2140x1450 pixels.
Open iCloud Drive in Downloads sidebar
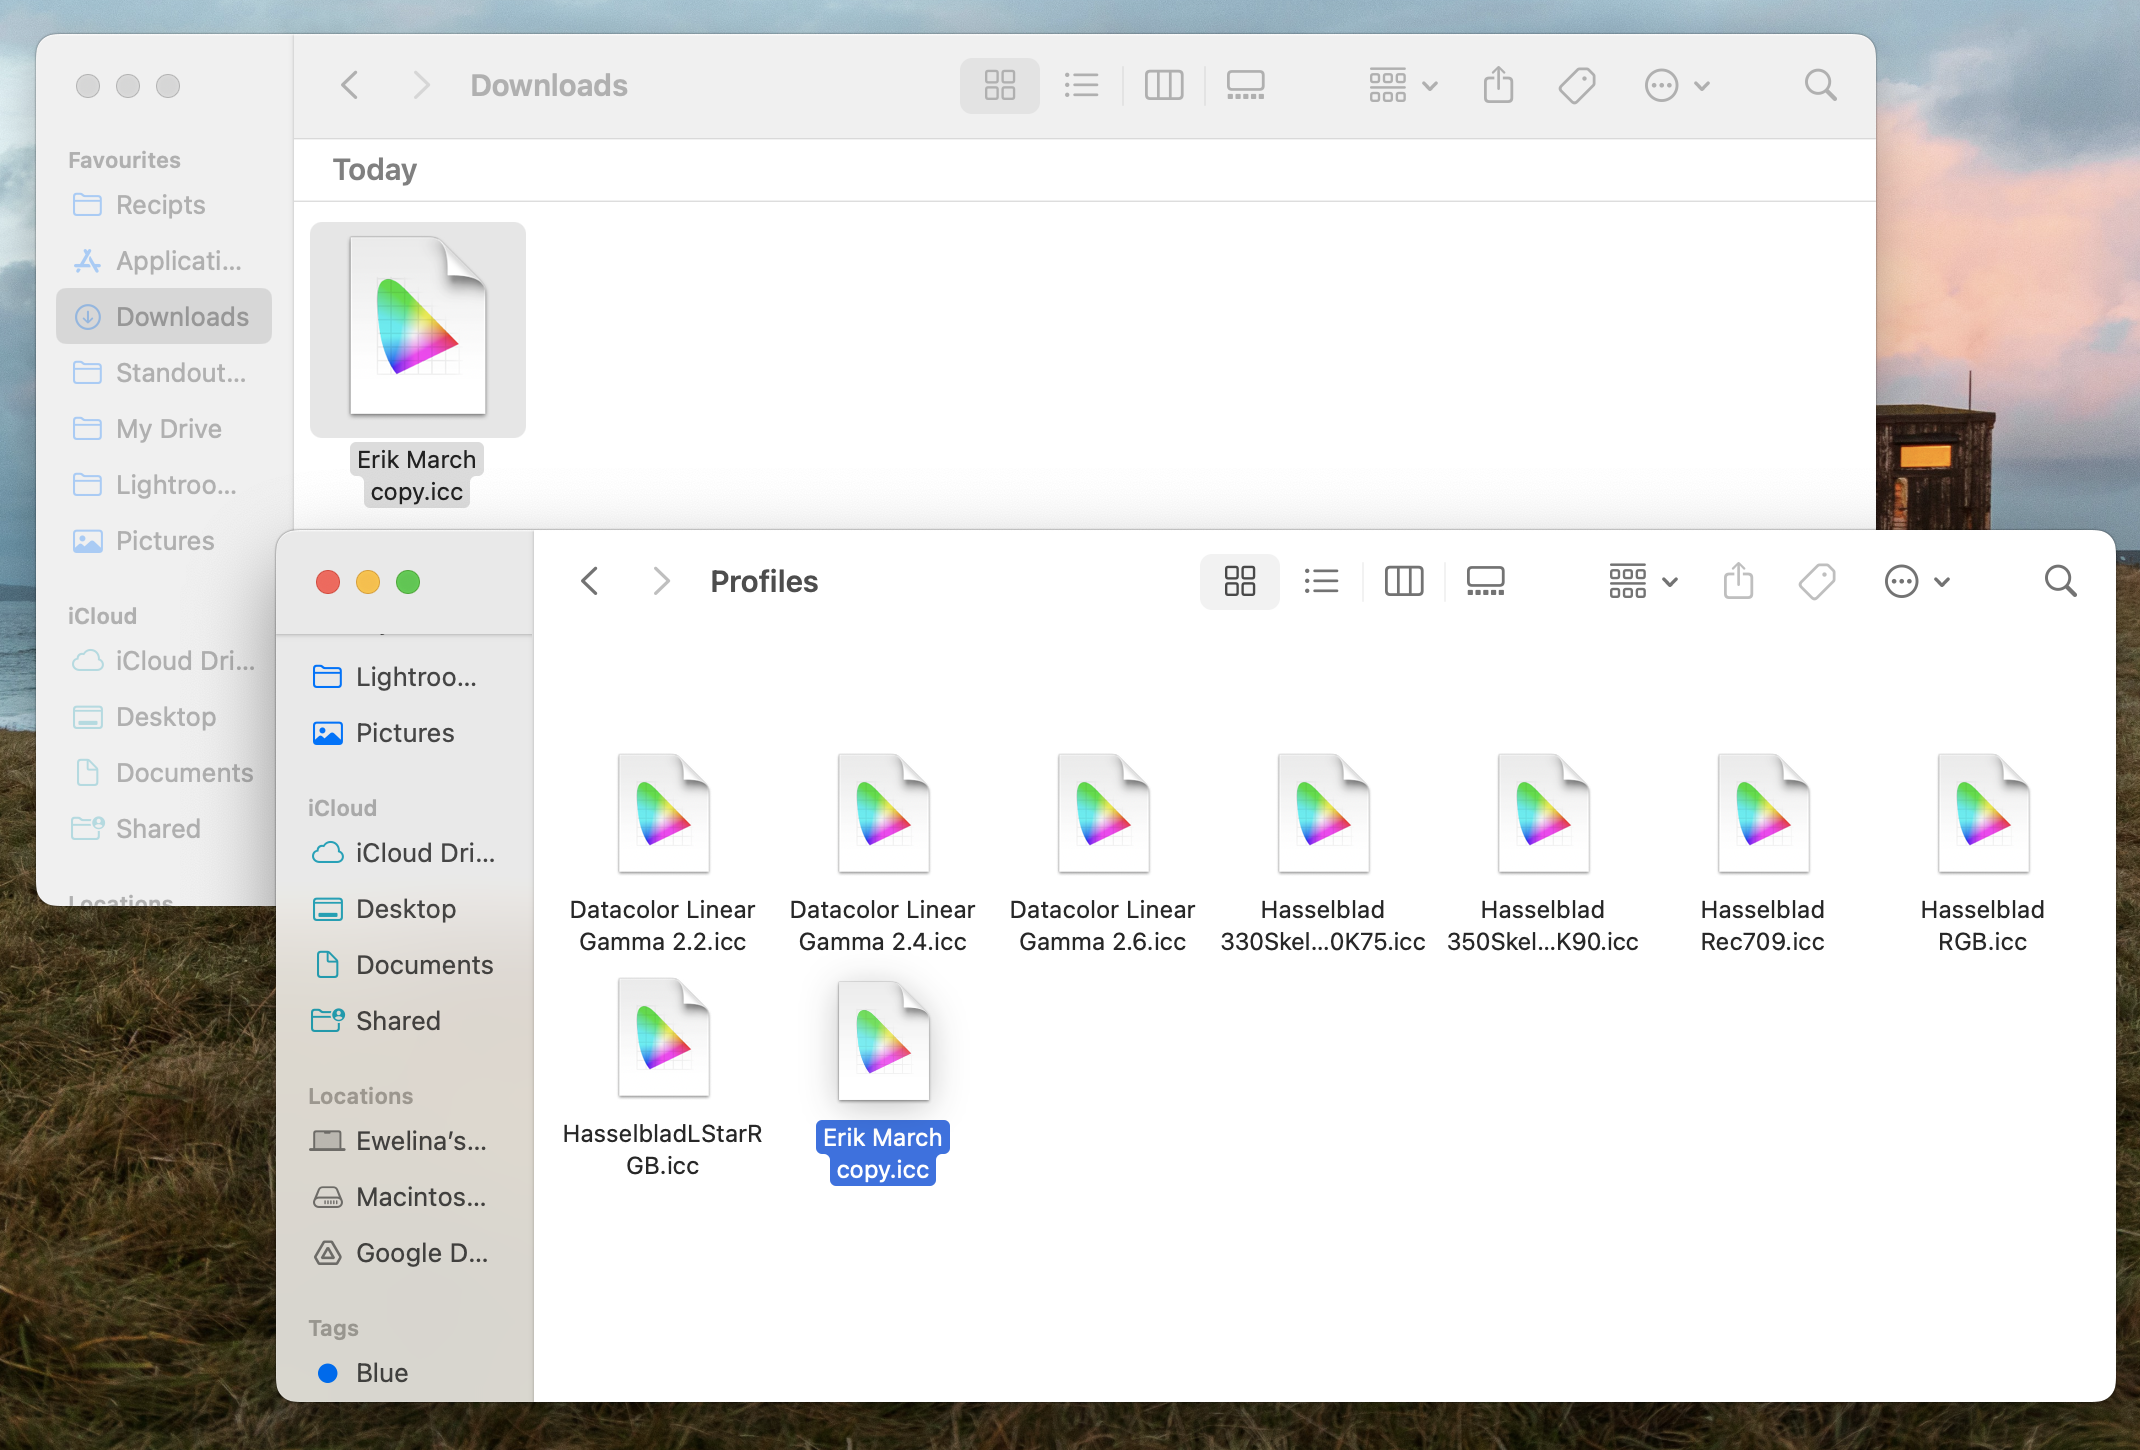[x=164, y=661]
